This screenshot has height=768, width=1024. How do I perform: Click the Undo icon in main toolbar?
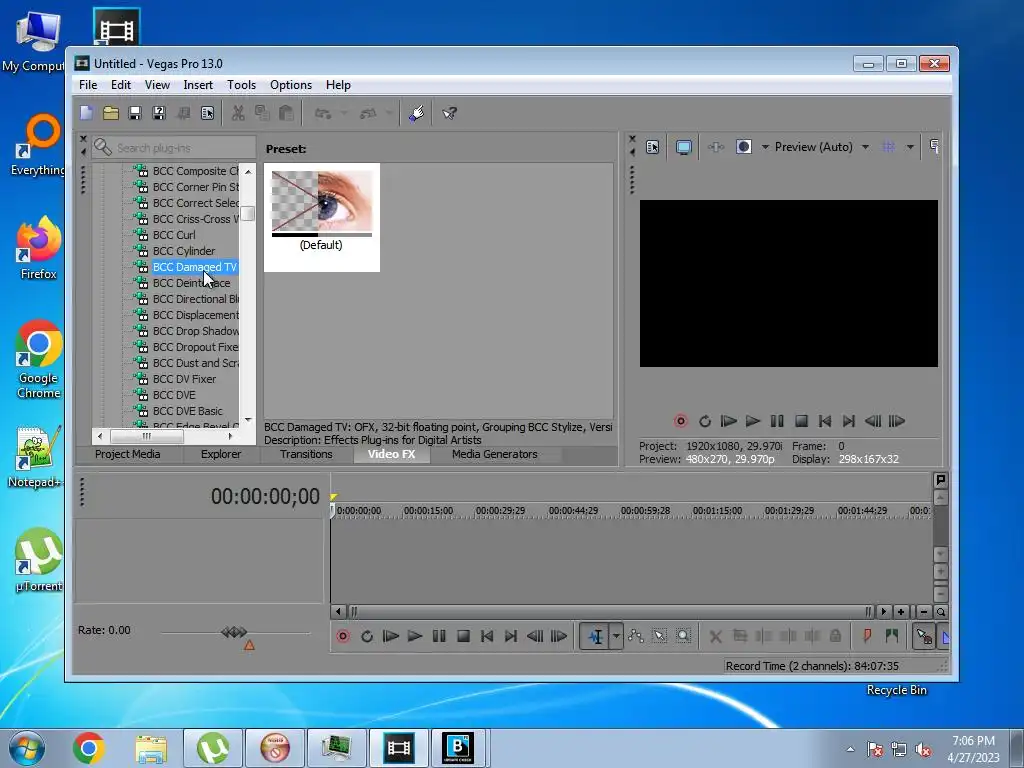tap(323, 113)
